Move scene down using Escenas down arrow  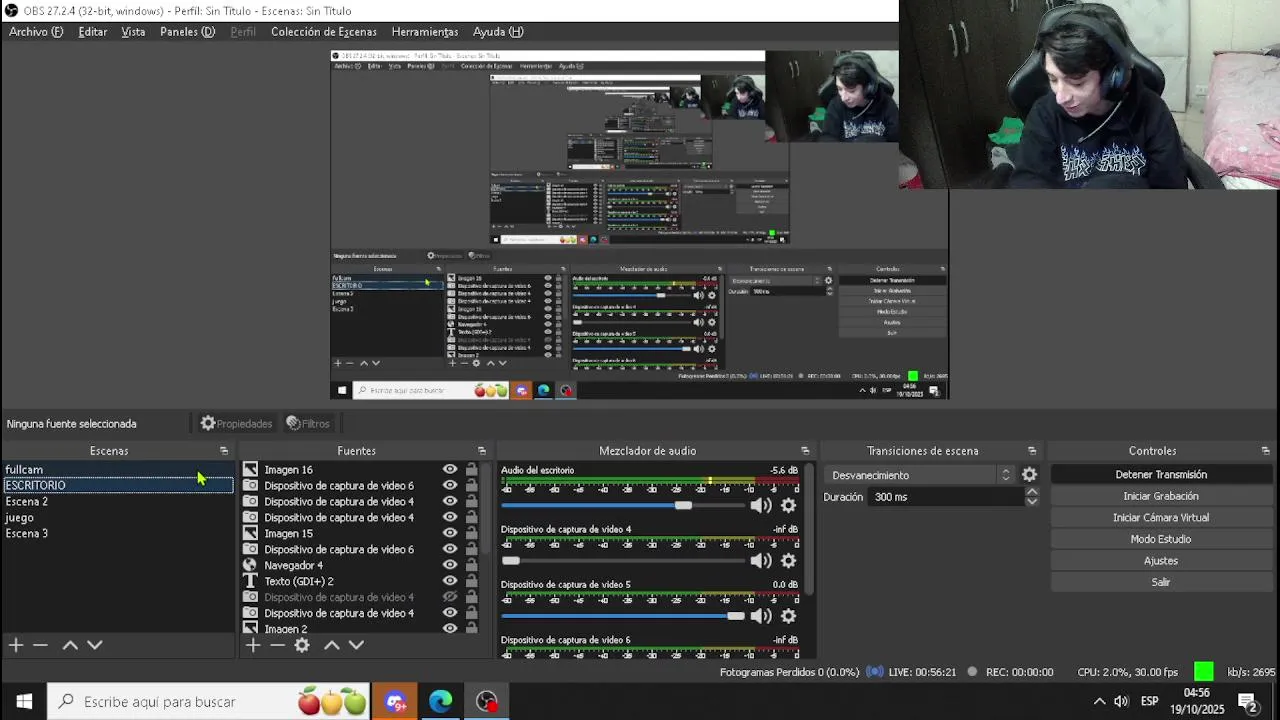click(95, 645)
